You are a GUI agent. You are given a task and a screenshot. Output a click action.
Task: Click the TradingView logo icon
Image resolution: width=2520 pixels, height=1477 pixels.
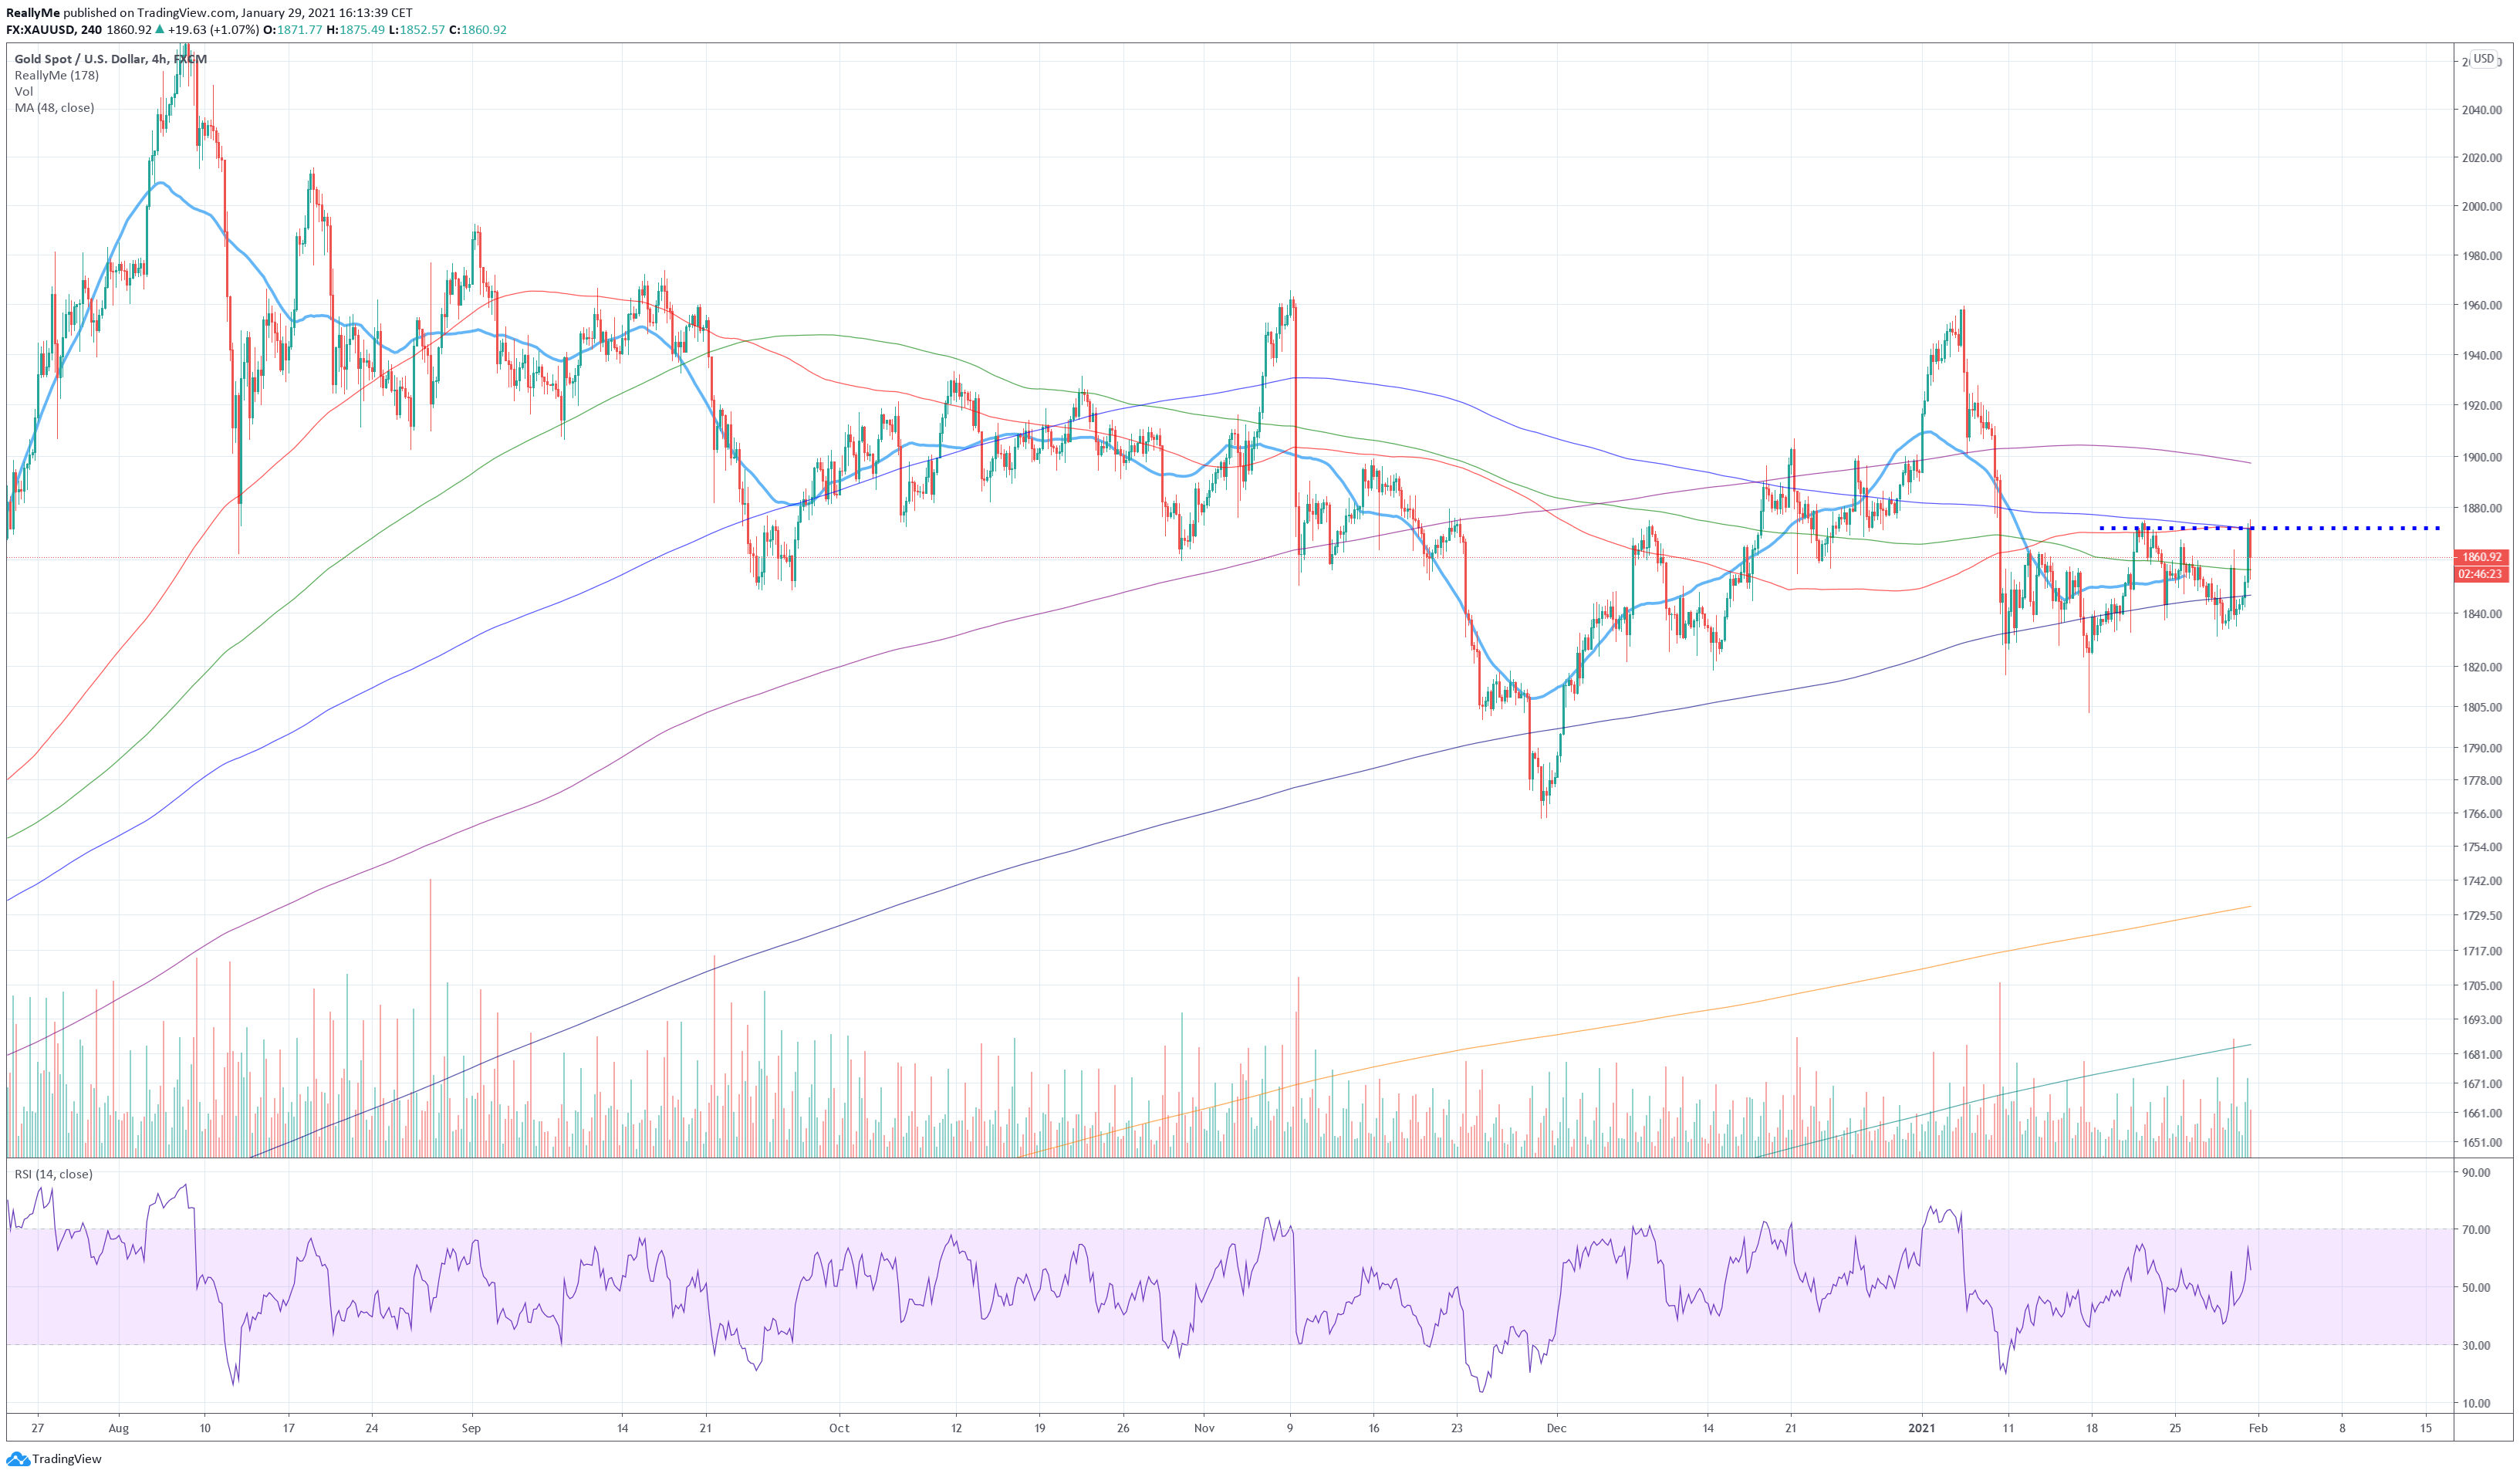point(18,1459)
